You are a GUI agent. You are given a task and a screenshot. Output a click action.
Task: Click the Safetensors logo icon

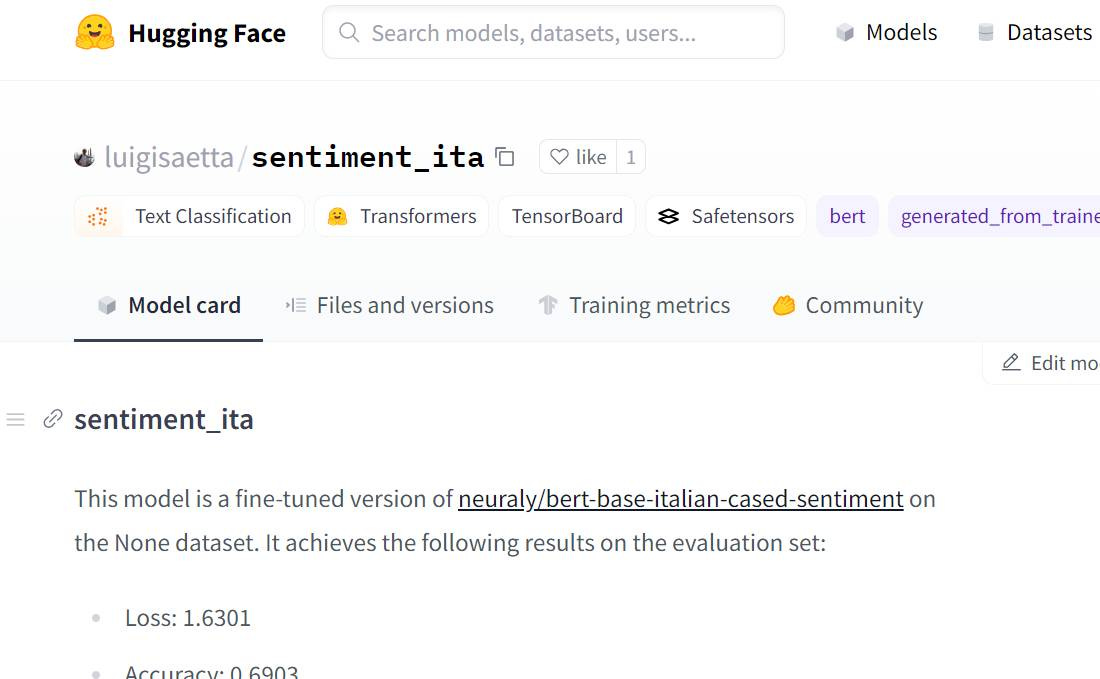click(x=669, y=216)
